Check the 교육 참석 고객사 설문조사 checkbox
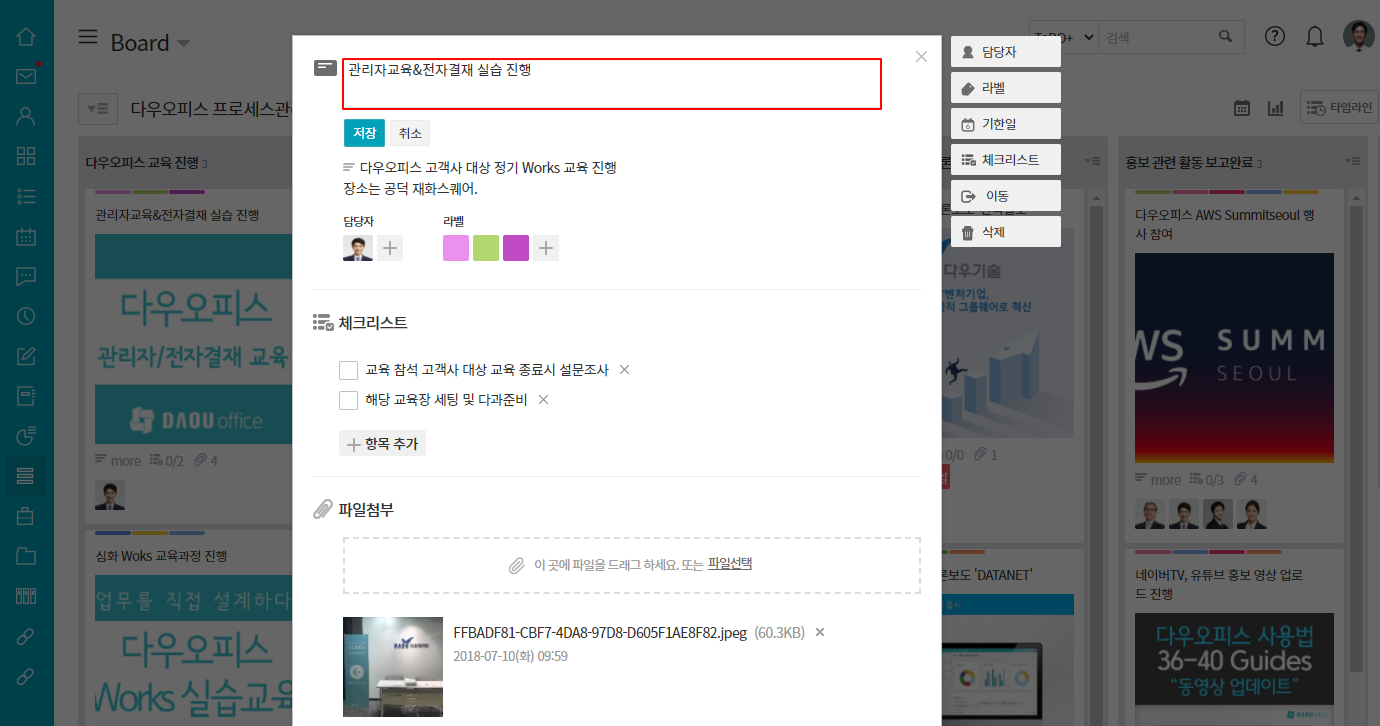The image size is (1380, 726). tap(349, 371)
